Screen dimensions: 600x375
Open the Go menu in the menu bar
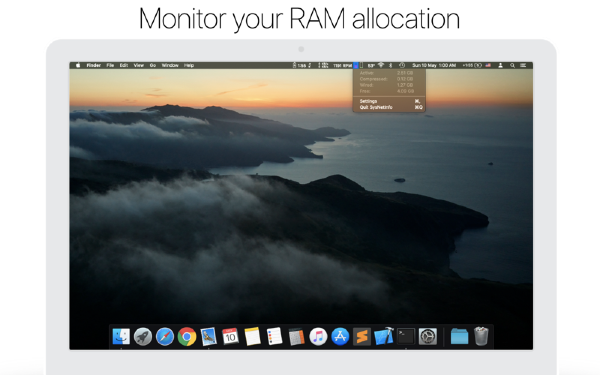[153, 65]
